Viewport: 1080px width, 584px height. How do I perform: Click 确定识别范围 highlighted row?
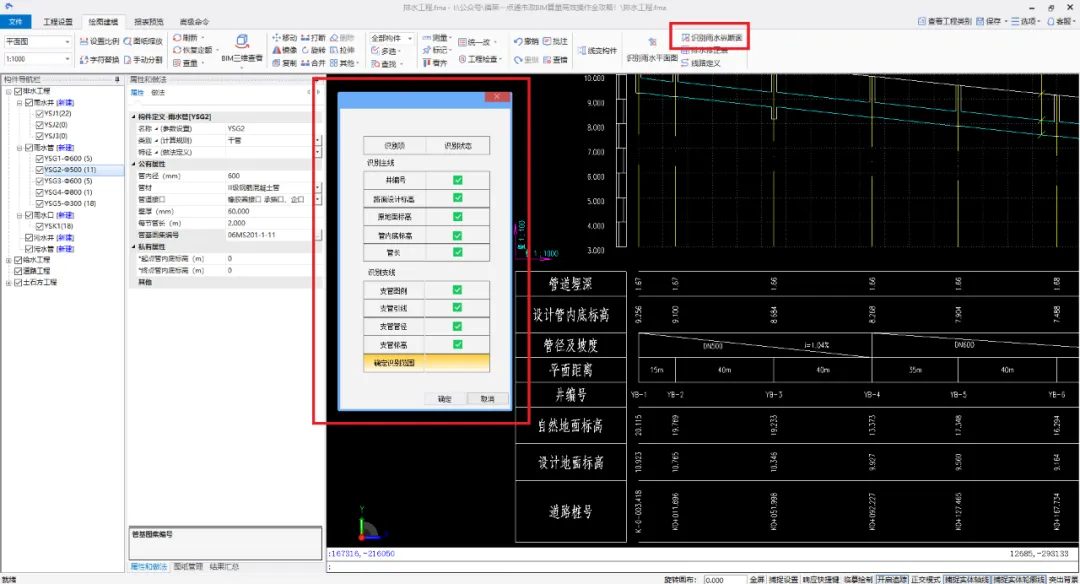(x=426, y=362)
